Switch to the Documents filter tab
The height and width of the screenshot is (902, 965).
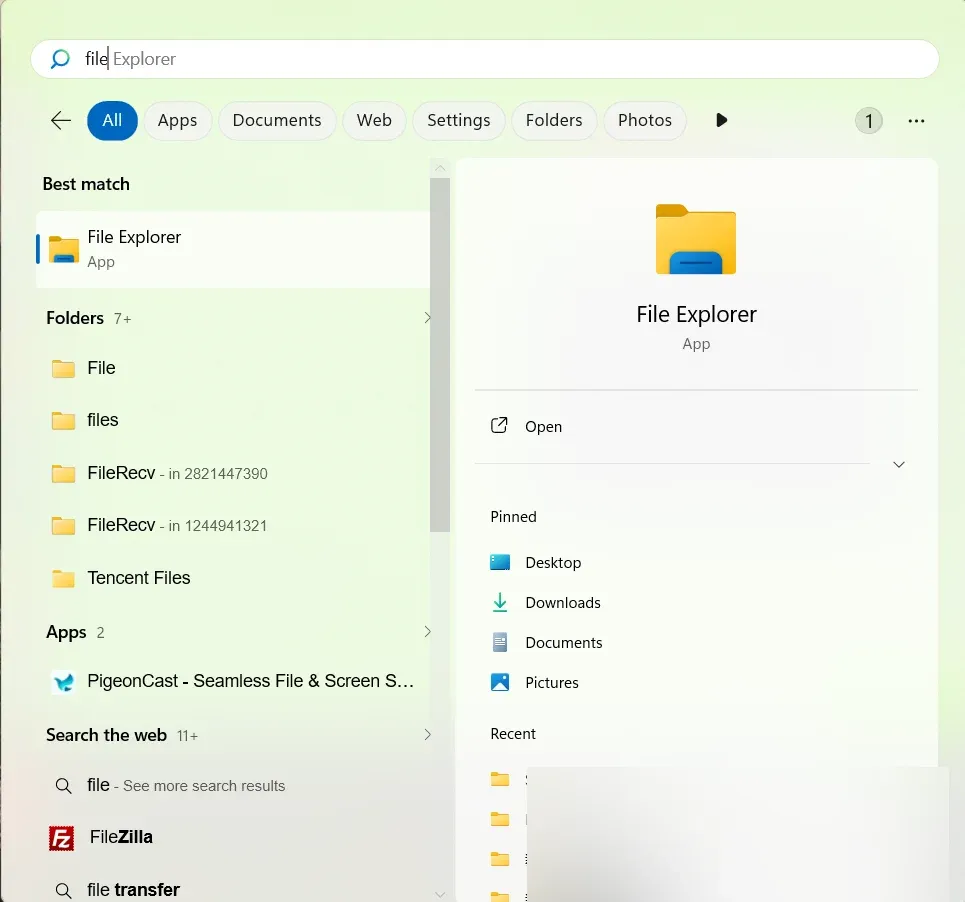point(277,121)
